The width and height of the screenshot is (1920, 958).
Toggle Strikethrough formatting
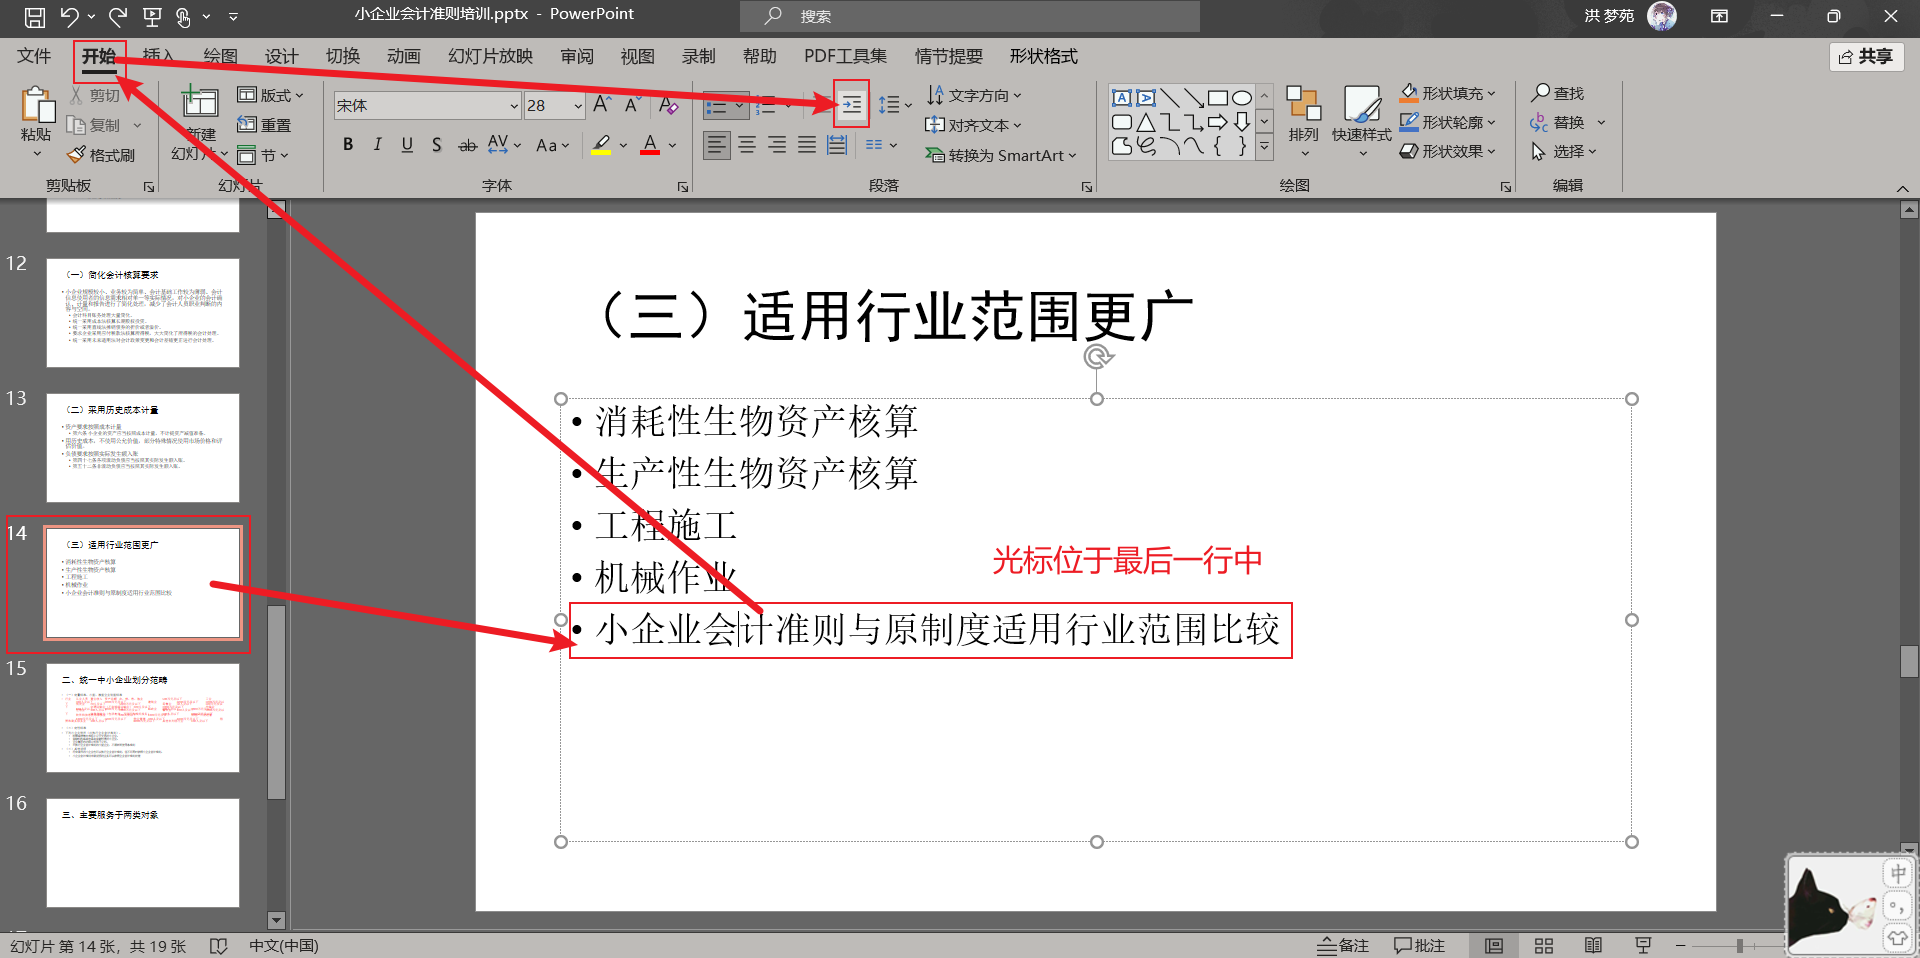point(467,145)
